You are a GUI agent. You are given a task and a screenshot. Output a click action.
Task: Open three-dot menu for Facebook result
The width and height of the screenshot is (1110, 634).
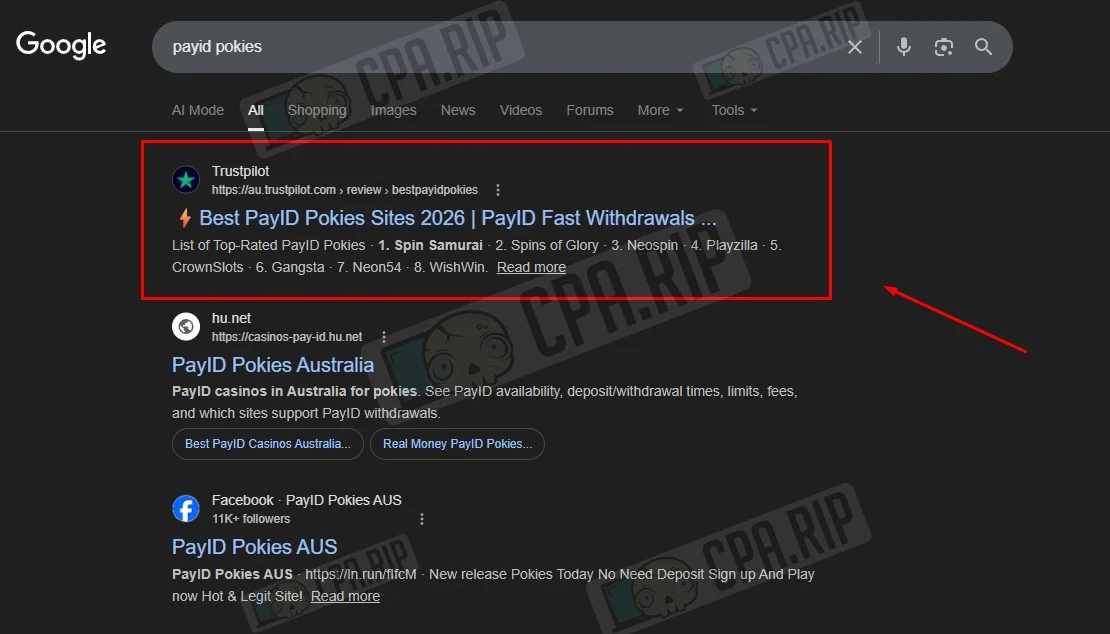click(422, 519)
